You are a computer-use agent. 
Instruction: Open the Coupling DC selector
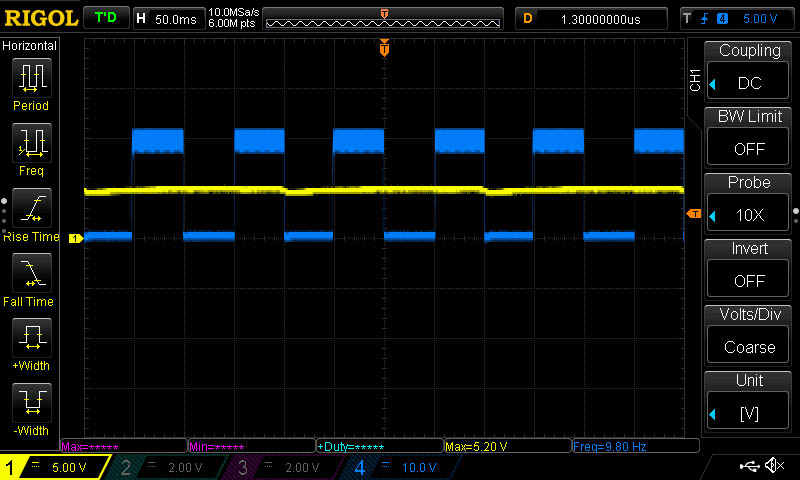tap(749, 82)
